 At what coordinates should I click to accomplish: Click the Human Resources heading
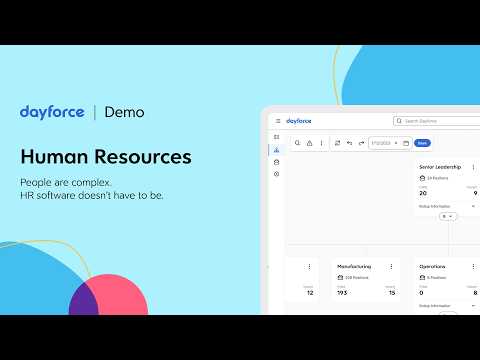[106, 157]
